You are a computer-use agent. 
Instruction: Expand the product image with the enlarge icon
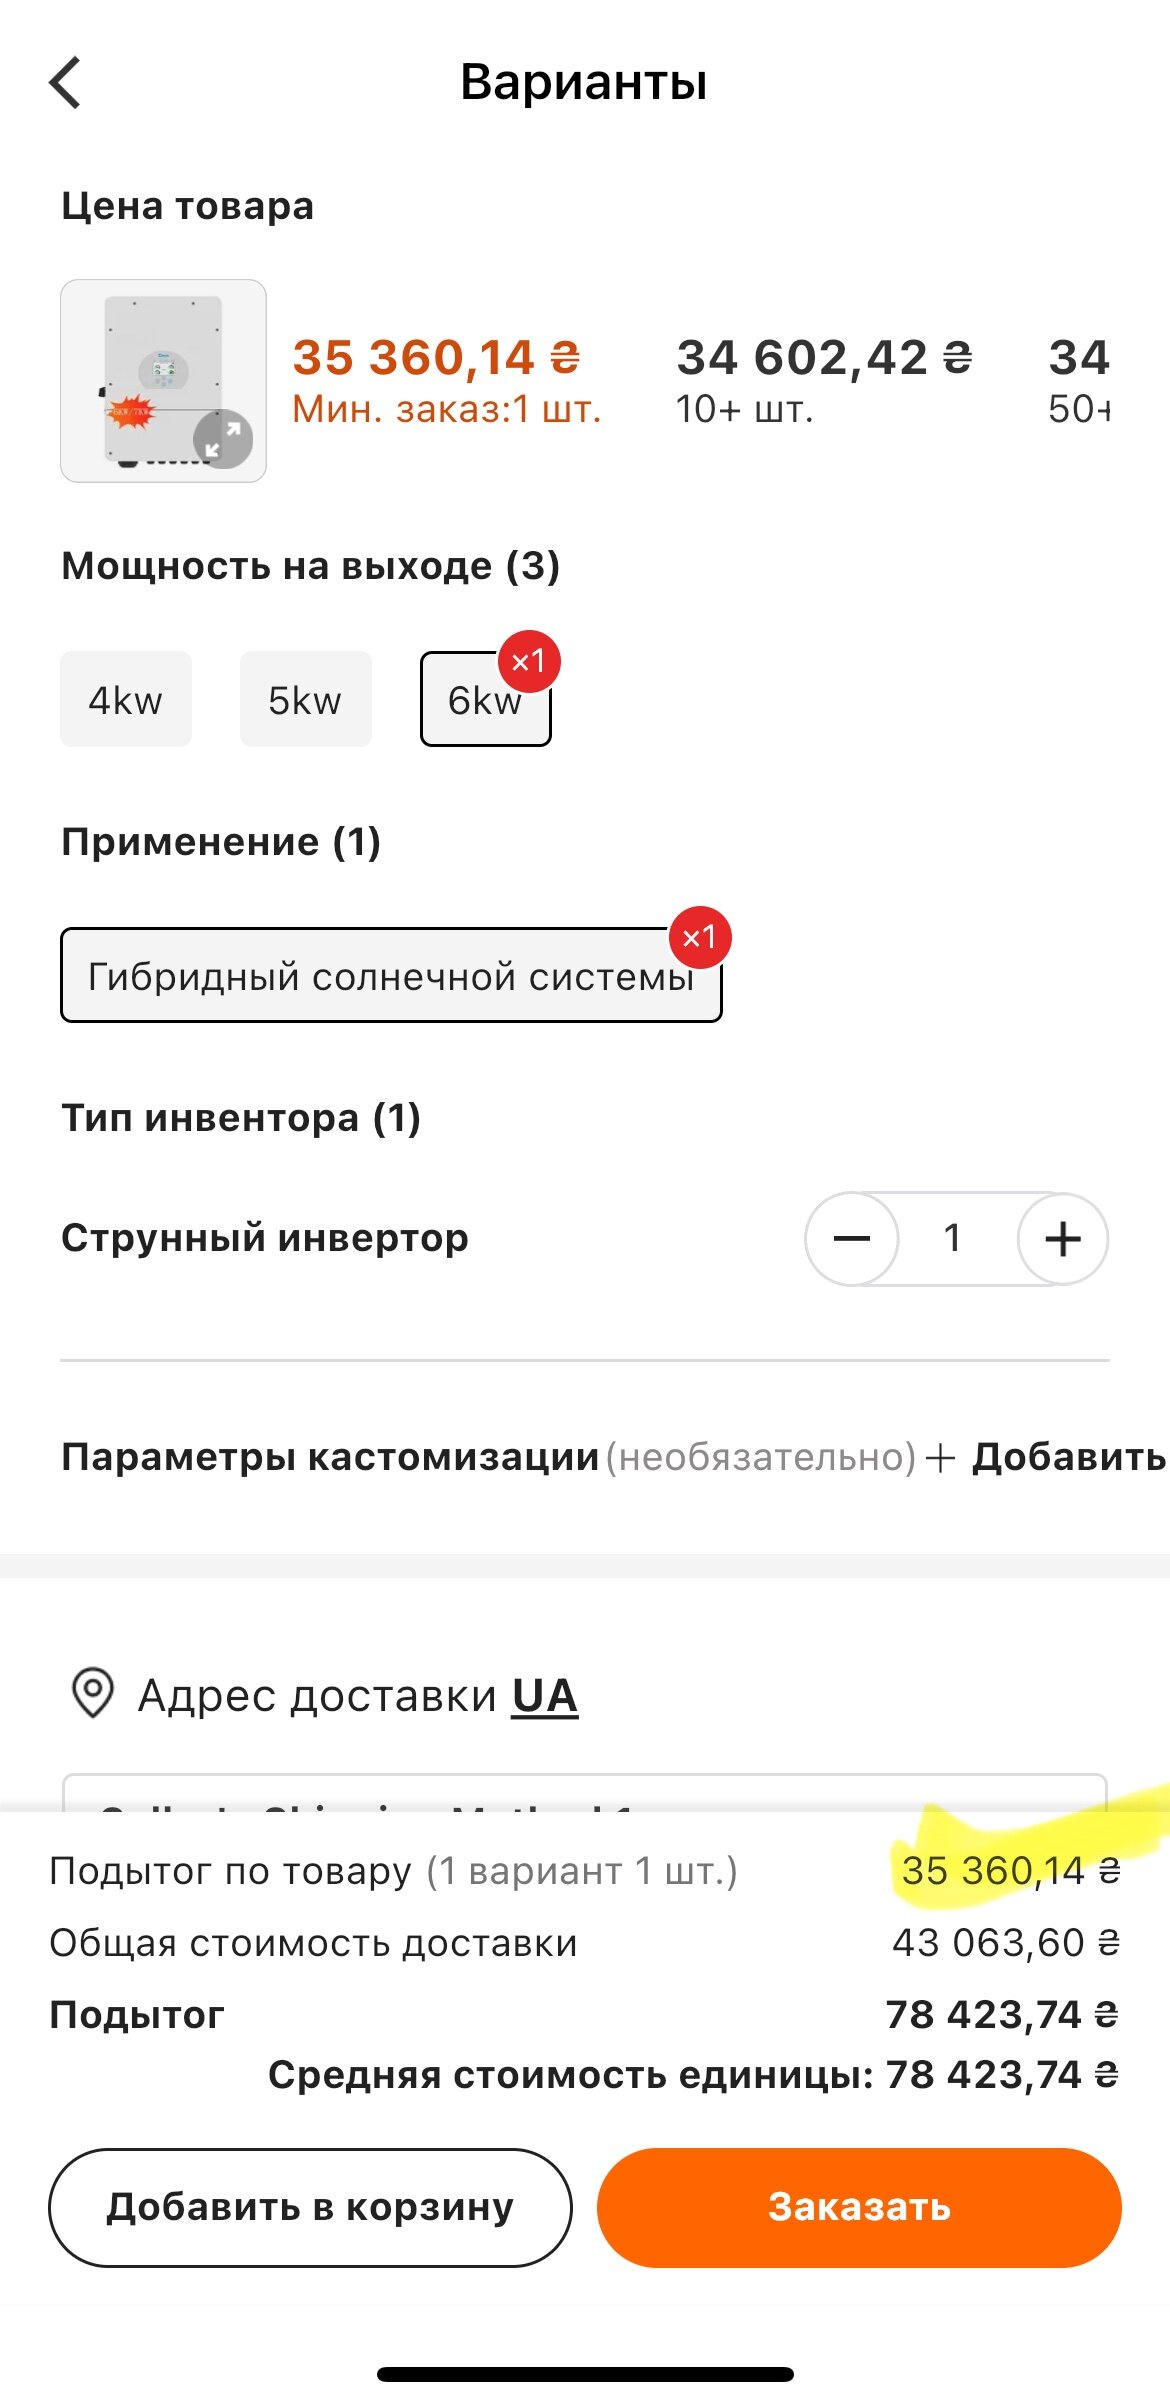[223, 438]
